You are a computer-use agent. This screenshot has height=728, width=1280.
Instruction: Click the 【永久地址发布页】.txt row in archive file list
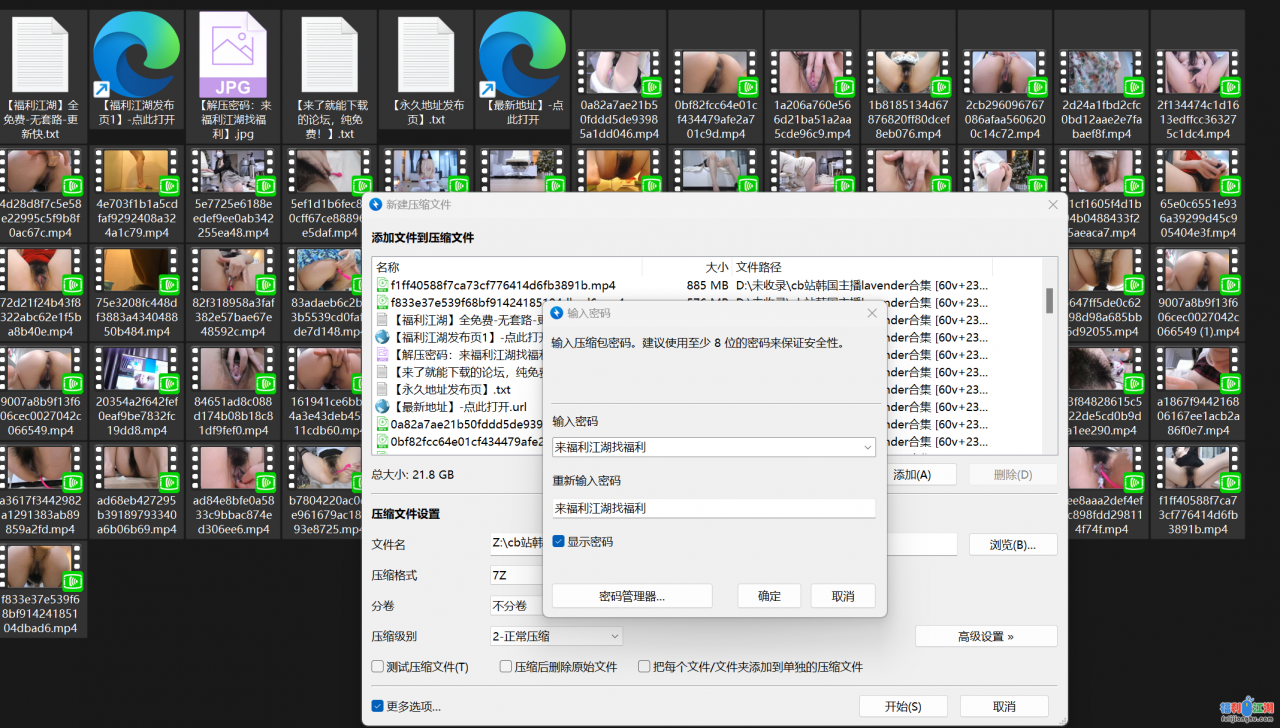coord(452,389)
